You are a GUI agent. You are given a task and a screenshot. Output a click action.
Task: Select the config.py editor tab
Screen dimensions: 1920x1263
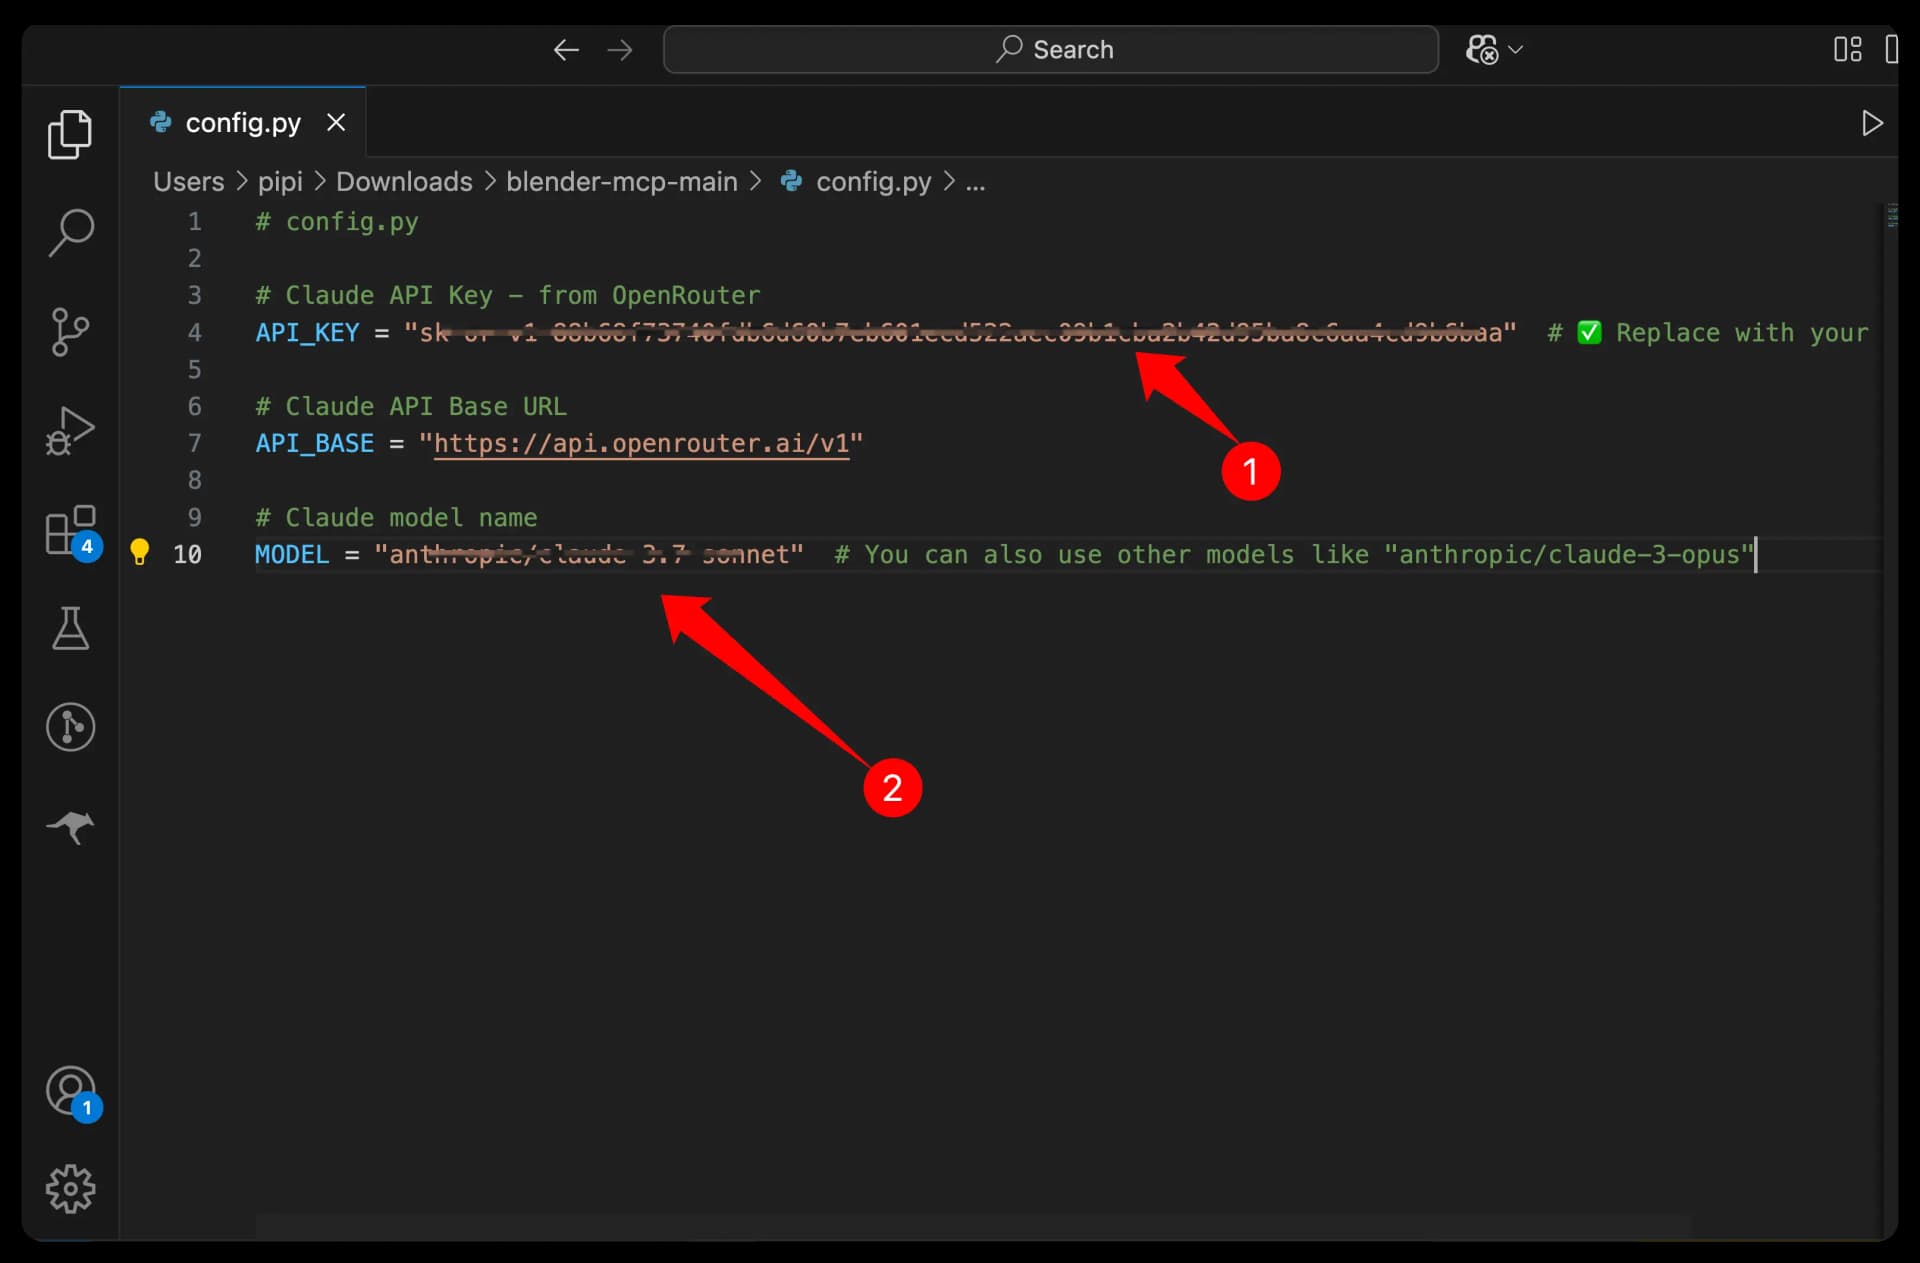coord(243,122)
